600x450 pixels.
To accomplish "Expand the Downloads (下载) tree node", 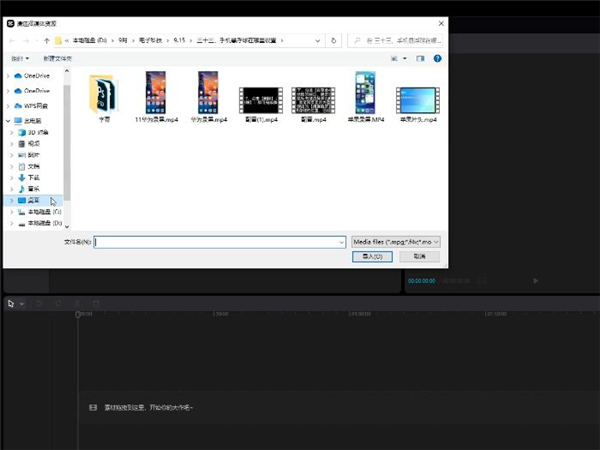I will [x=12, y=178].
